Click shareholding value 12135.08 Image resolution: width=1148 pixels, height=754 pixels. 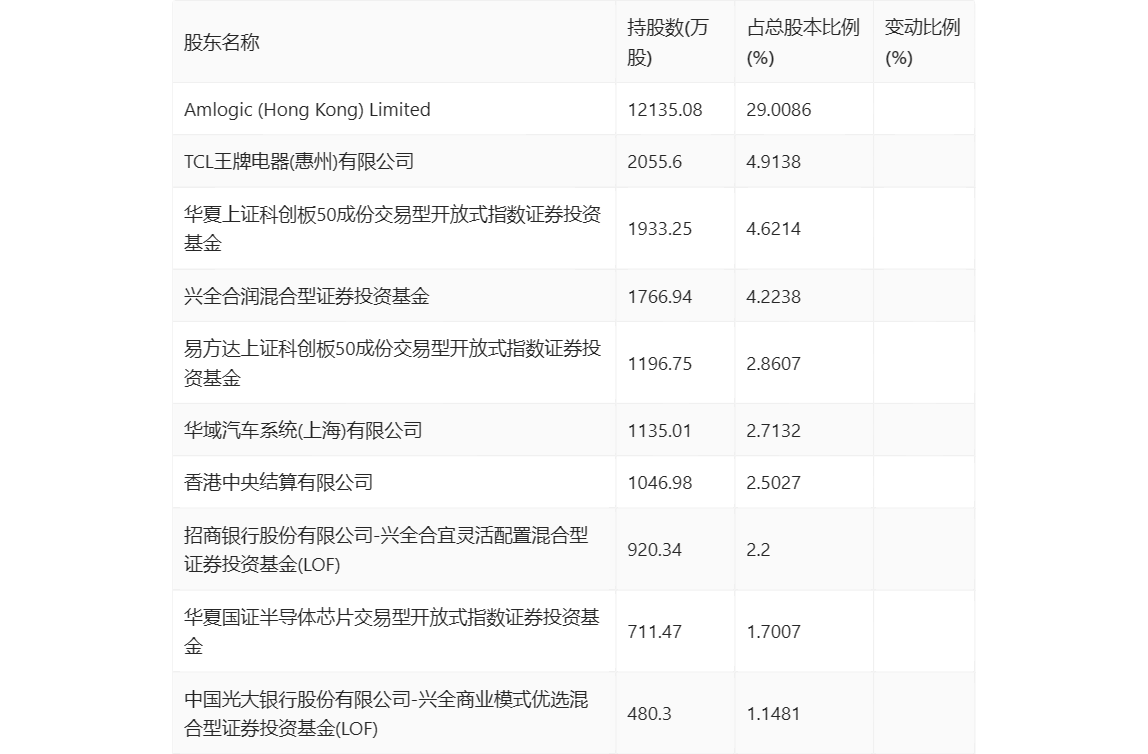(664, 110)
